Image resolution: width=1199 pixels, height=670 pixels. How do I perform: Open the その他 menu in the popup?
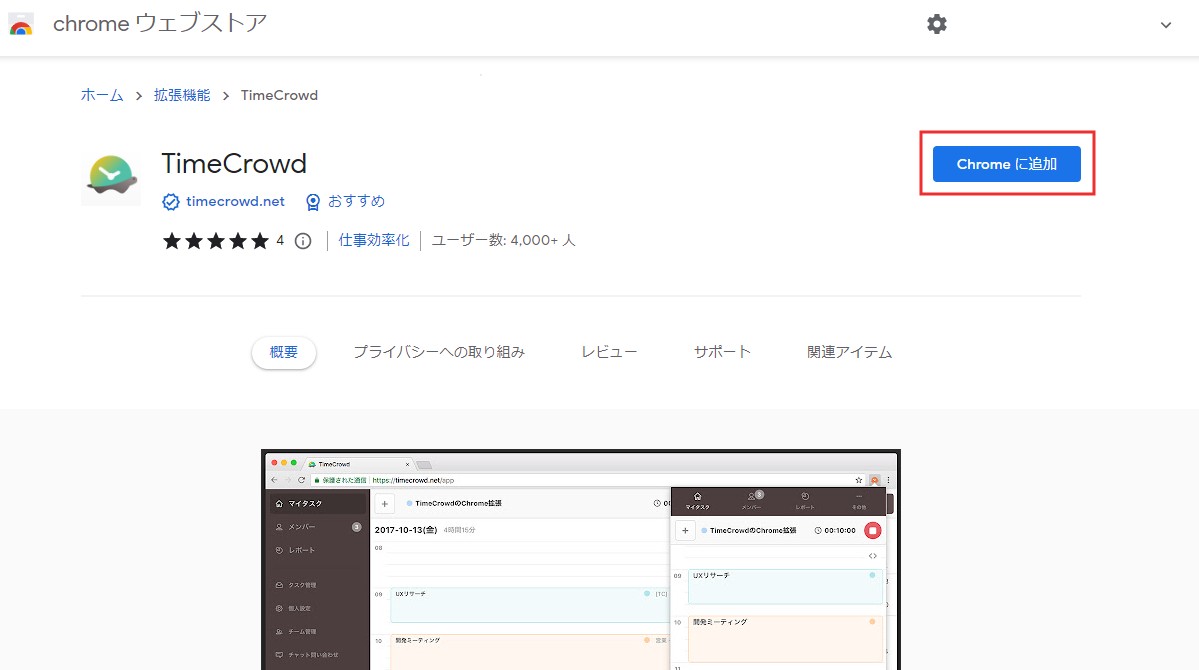(859, 496)
